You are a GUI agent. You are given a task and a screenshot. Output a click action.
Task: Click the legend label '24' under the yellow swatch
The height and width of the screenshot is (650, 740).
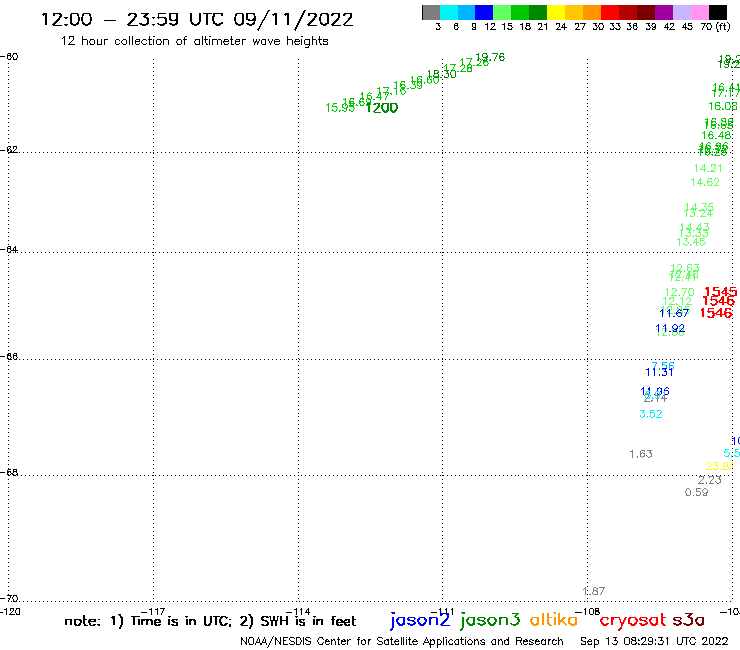click(561, 27)
